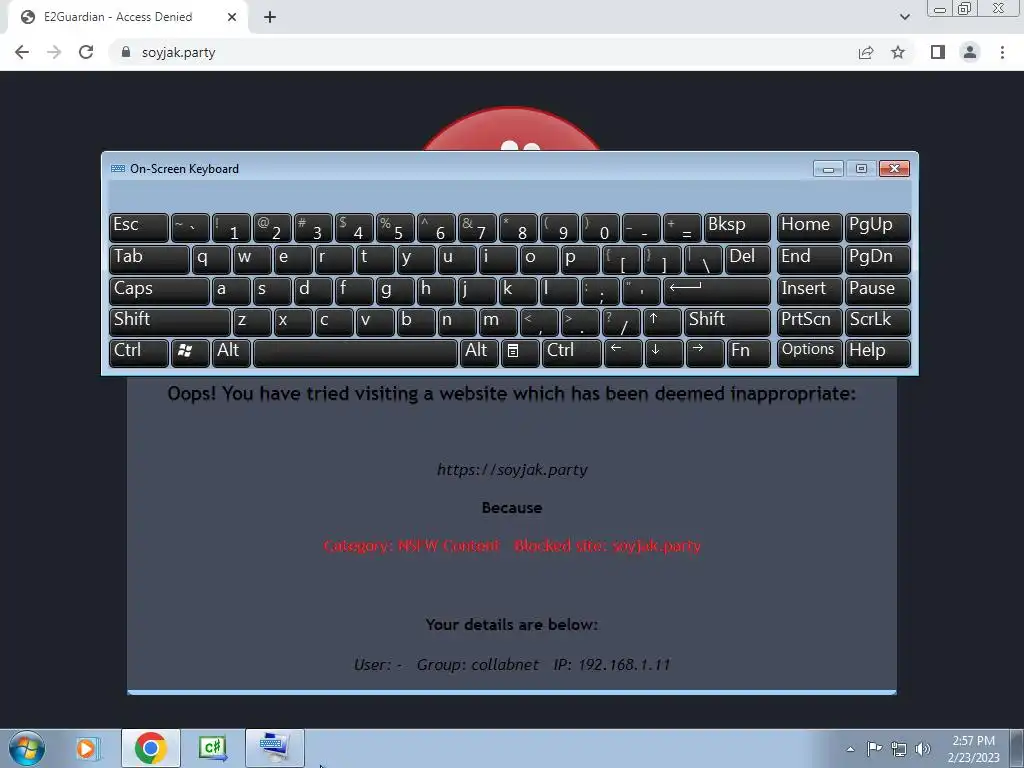This screenshot has height=768, width=1024.
Task: Tap the down arrow key on keyboard
Action: click(x=664, y=353)
